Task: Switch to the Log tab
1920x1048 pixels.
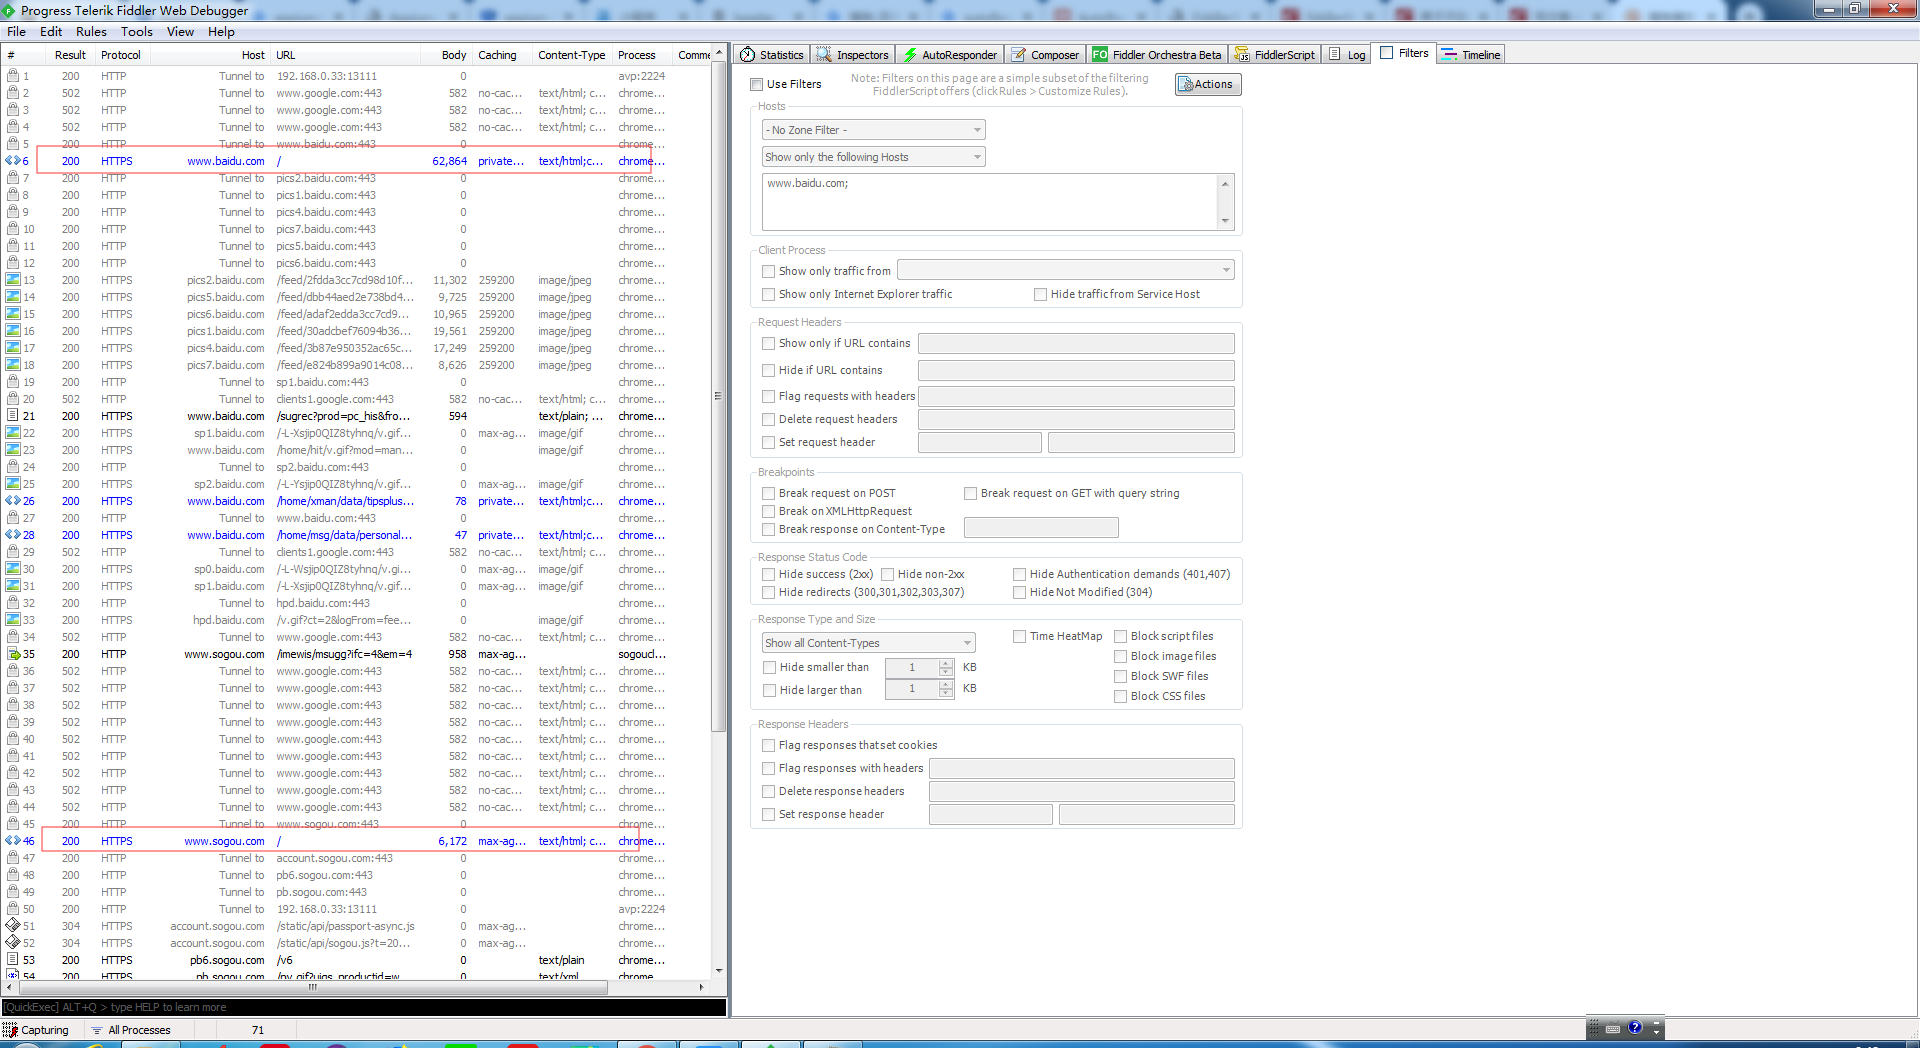Action: tap(1346, 54)
